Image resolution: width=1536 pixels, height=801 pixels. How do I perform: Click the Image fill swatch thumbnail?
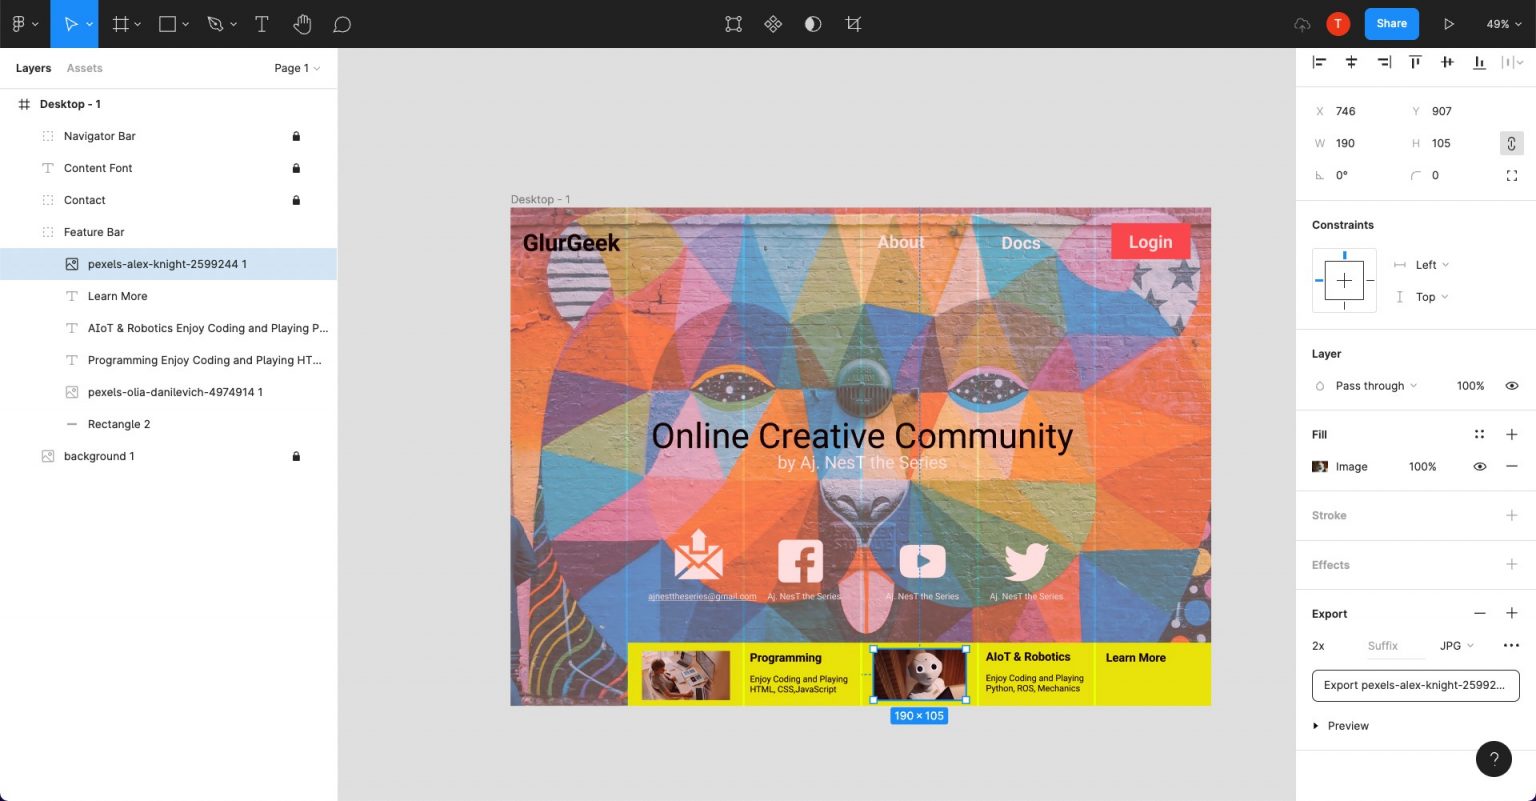[1320, 467]
